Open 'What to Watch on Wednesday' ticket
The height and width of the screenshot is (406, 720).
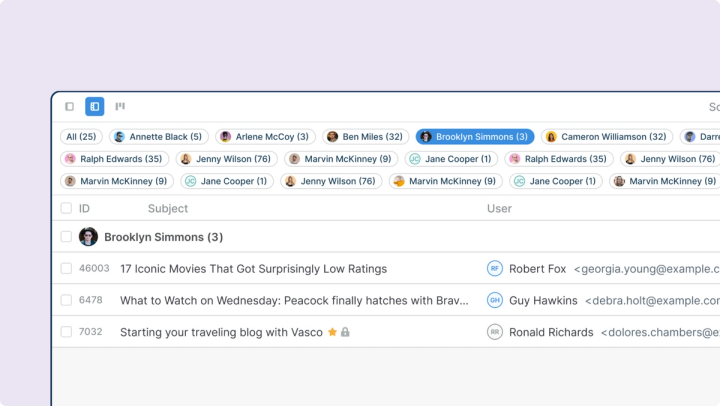pos(294,300)
